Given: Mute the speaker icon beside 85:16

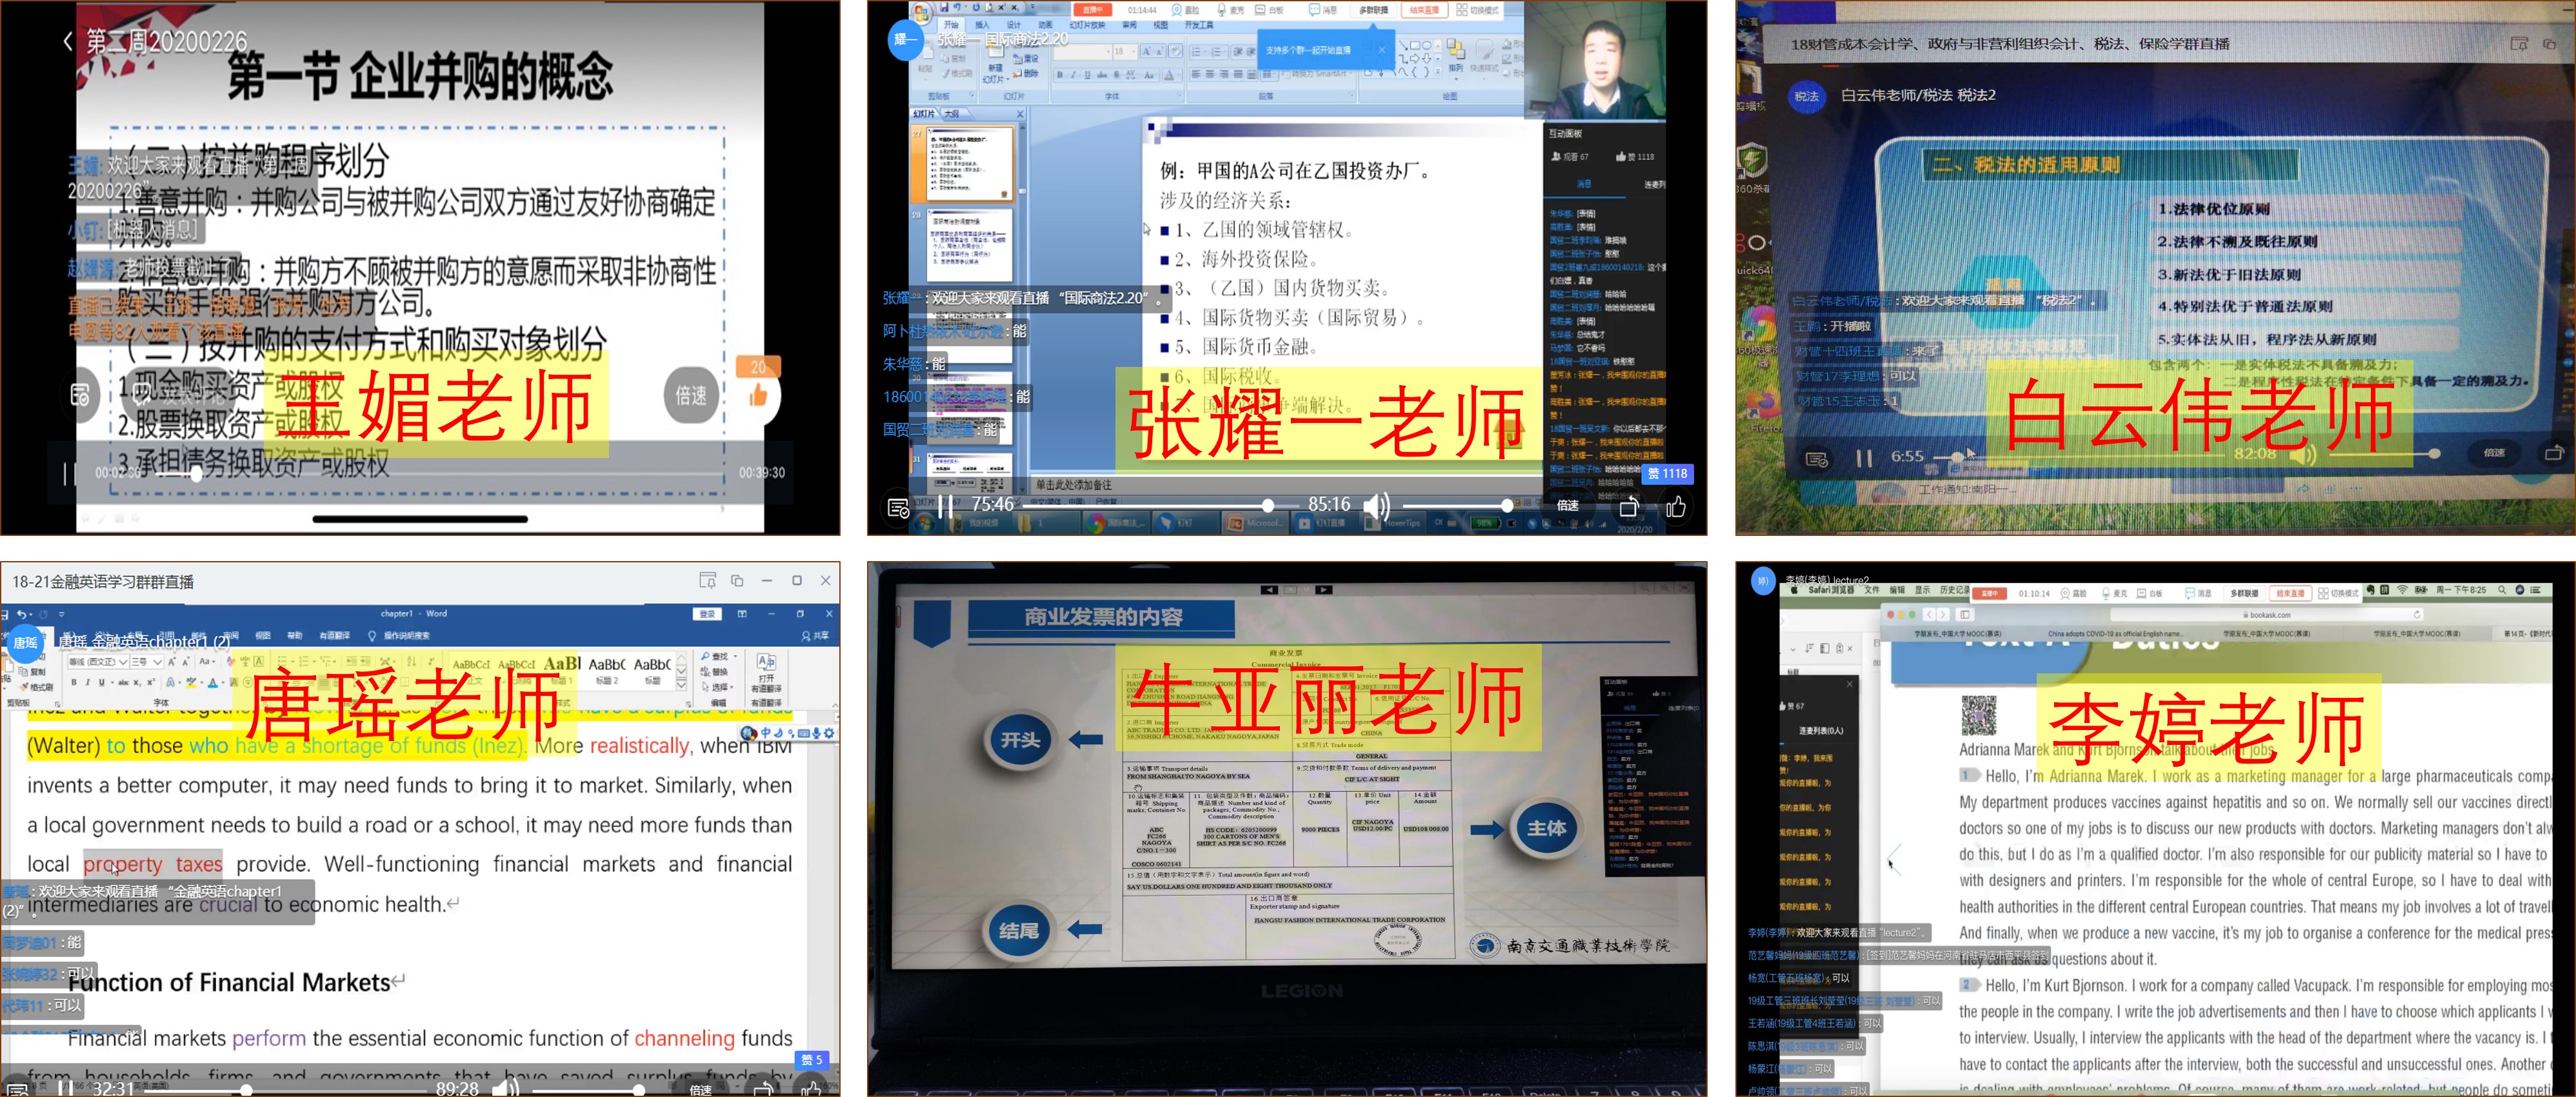Looking at the screenshot, I should [1376, 506].
